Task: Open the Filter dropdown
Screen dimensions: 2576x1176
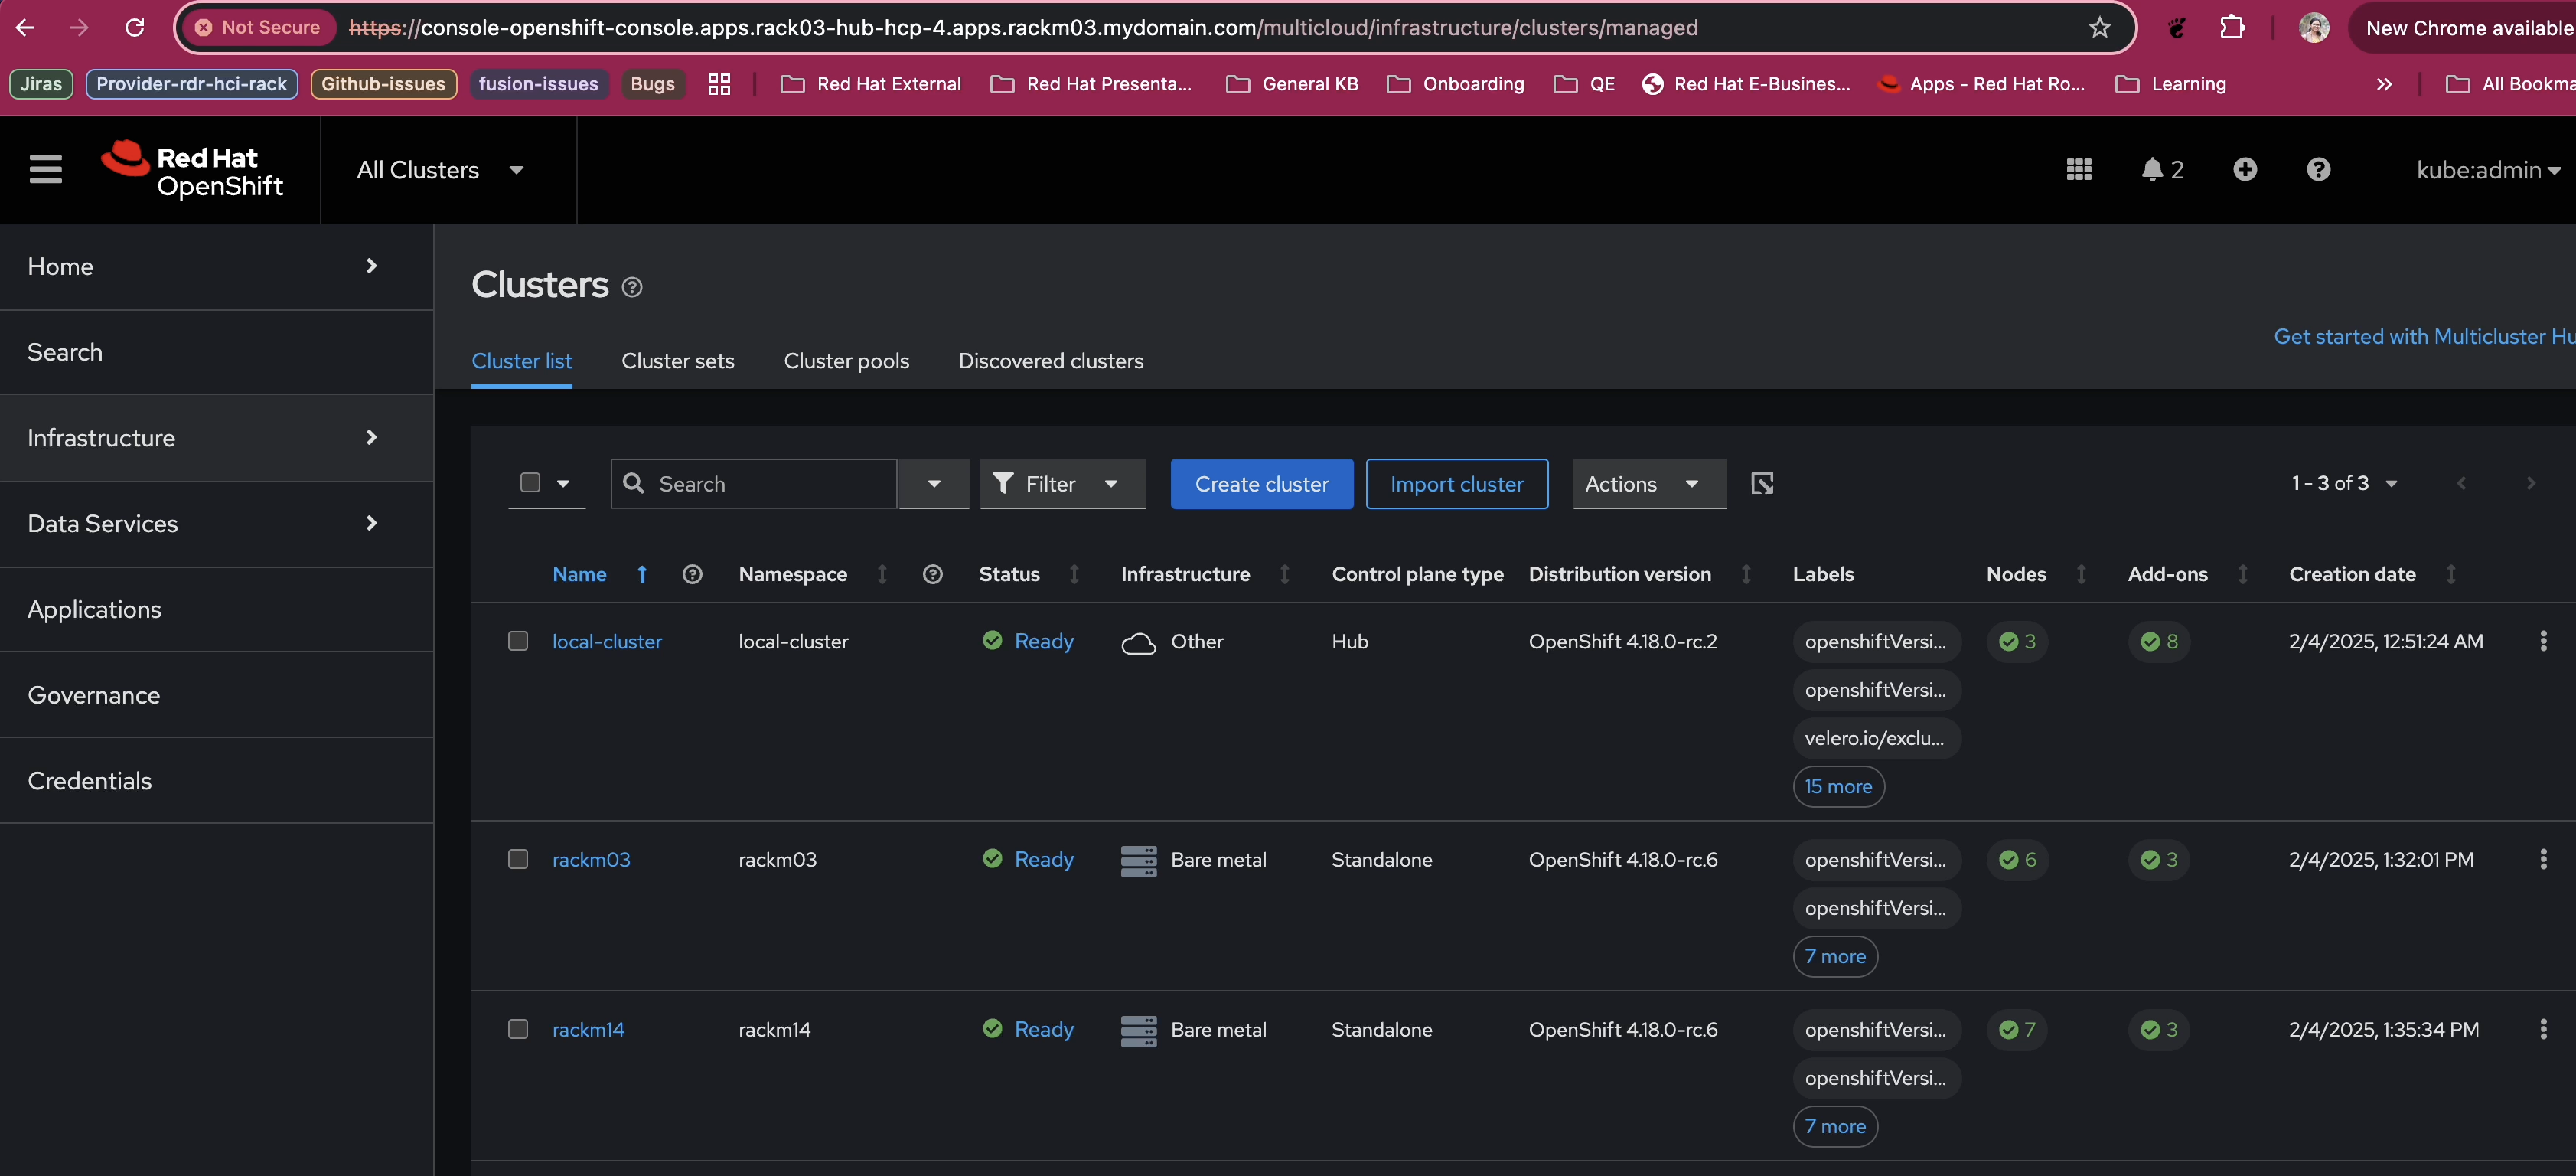Action: [x=1062, y=484]
